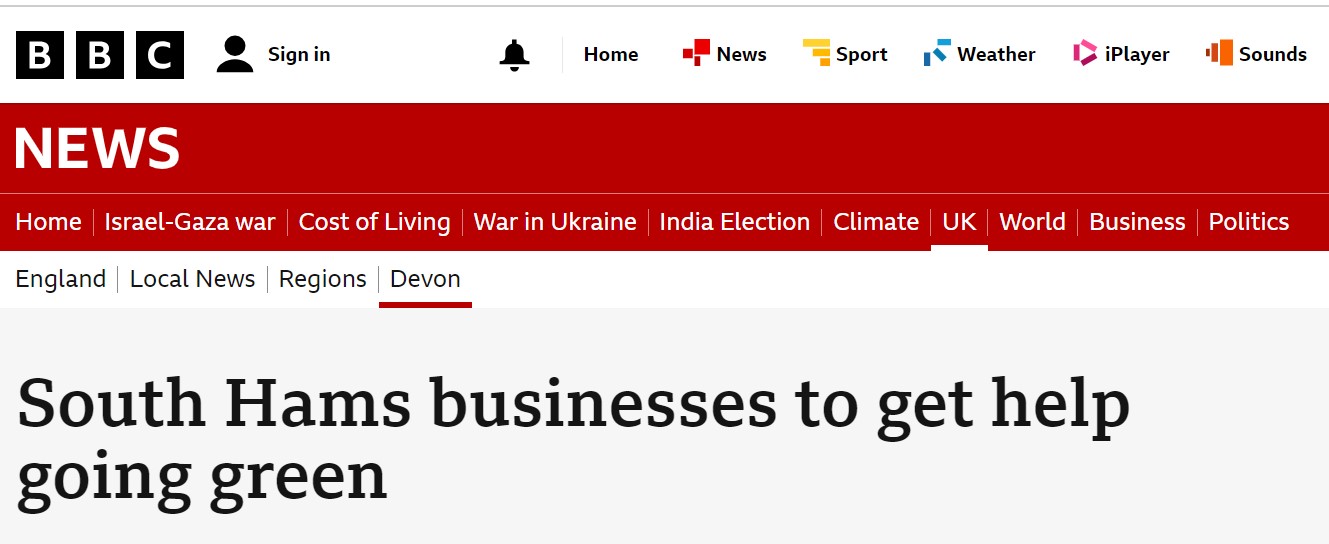Go to BBC Home in top bar
This screenshot has height=544, width=1329.
pyautogui.click(x=611, y=55)
